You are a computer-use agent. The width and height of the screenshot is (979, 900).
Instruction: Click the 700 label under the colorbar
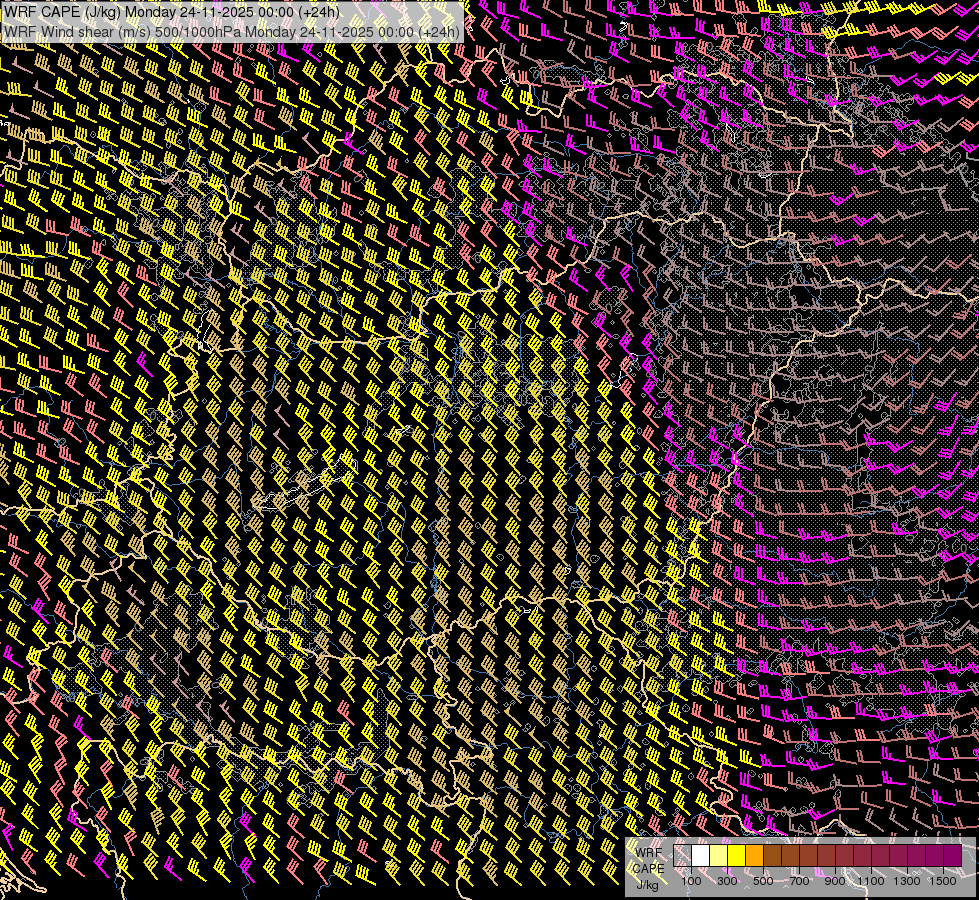(x=799, y=881)
